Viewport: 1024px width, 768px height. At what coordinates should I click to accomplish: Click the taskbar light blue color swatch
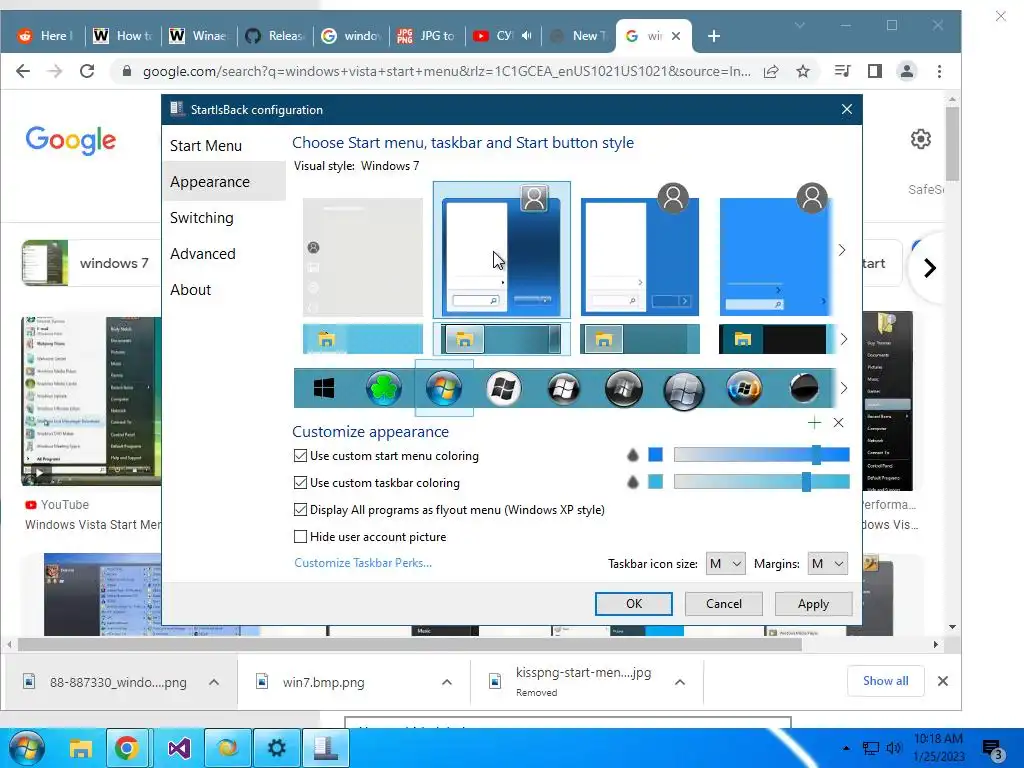(x=656, y=482)
